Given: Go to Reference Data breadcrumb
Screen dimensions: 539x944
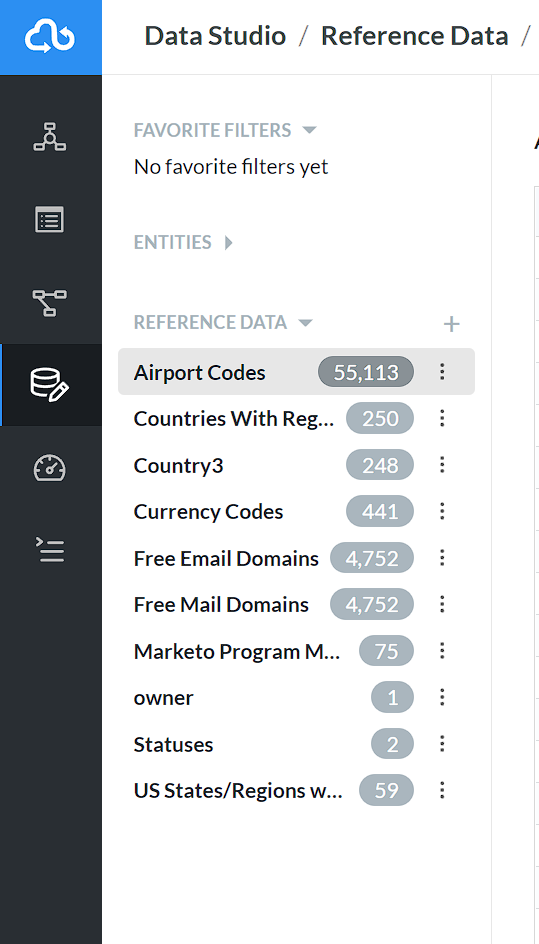Looking at the screenshot, I should [415, 36].
